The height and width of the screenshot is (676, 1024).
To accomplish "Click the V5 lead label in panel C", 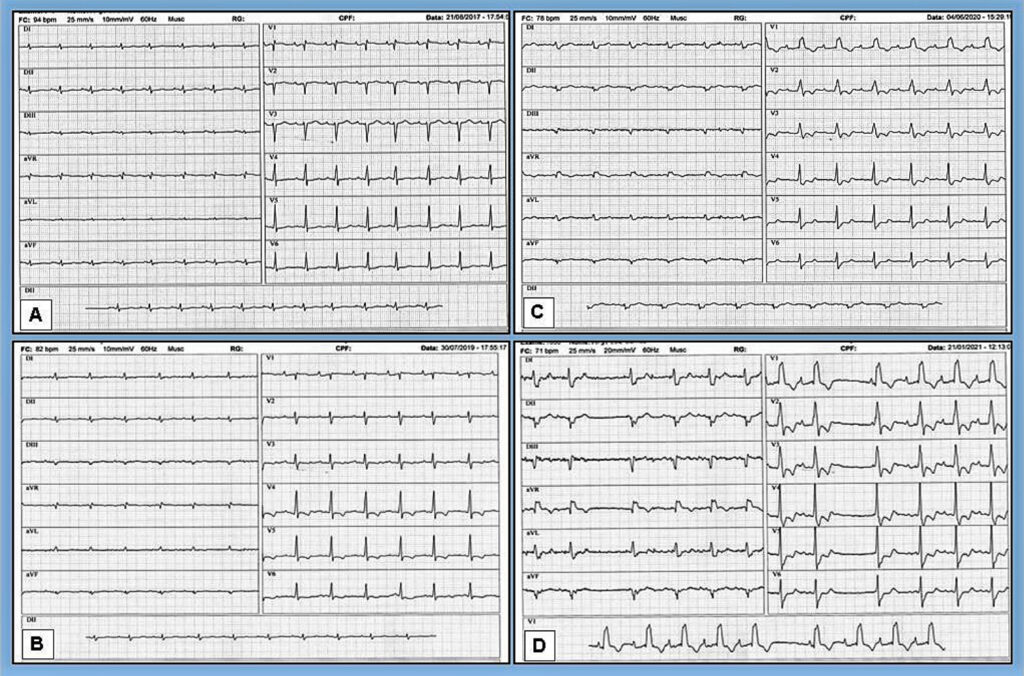I will point(775,199).
